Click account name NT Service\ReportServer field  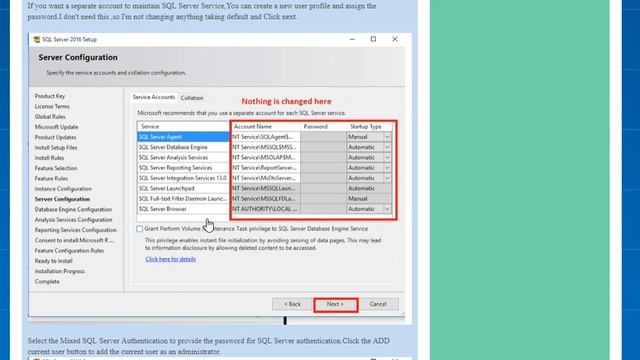click(x=266, y=168)
